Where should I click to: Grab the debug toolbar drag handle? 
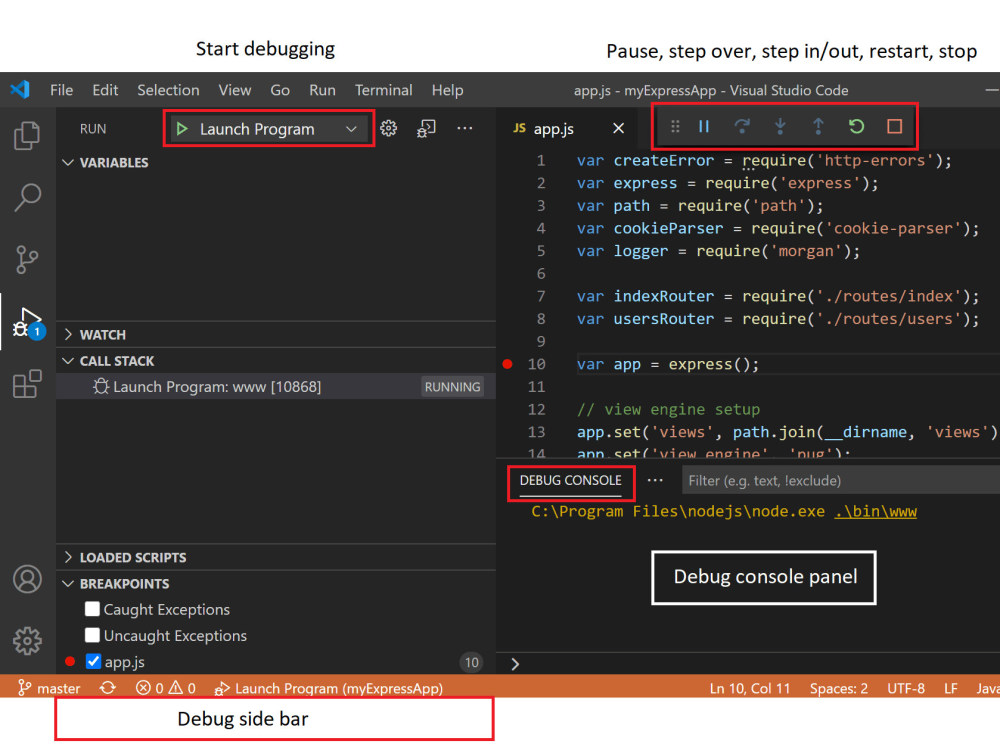tap(675, 126)
